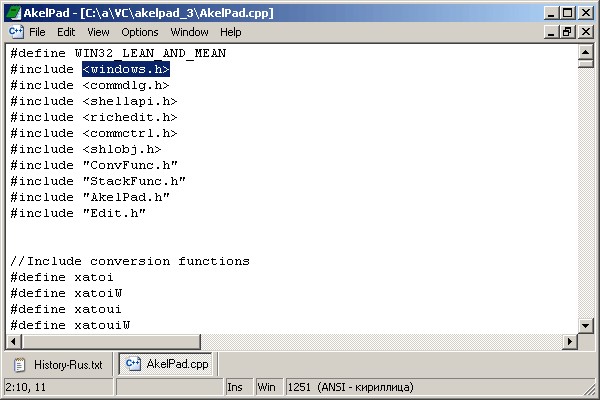
Task: Click the selected <windows.h> text
Action: (x=126, y=69)
